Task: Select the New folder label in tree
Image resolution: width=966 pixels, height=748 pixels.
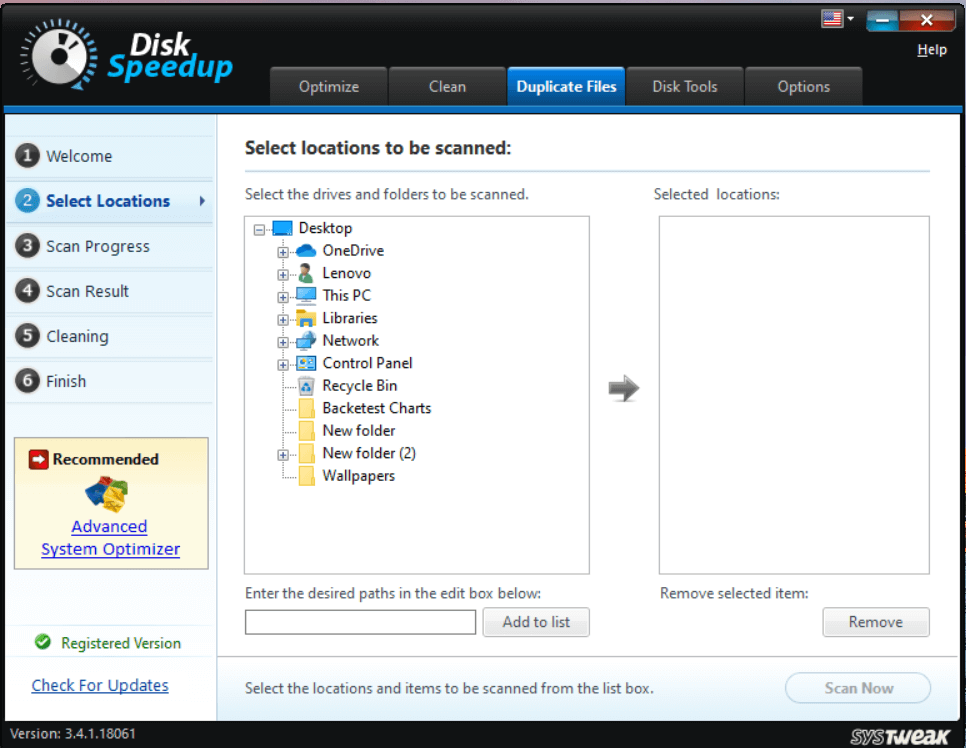Action: pyautogui.click(x=359, y=431)
